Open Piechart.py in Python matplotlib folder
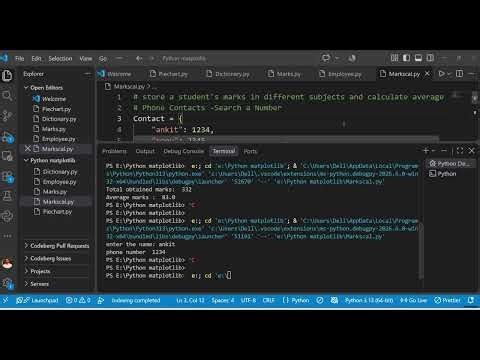This screenshot has height=360, width=480. point(57,212)
